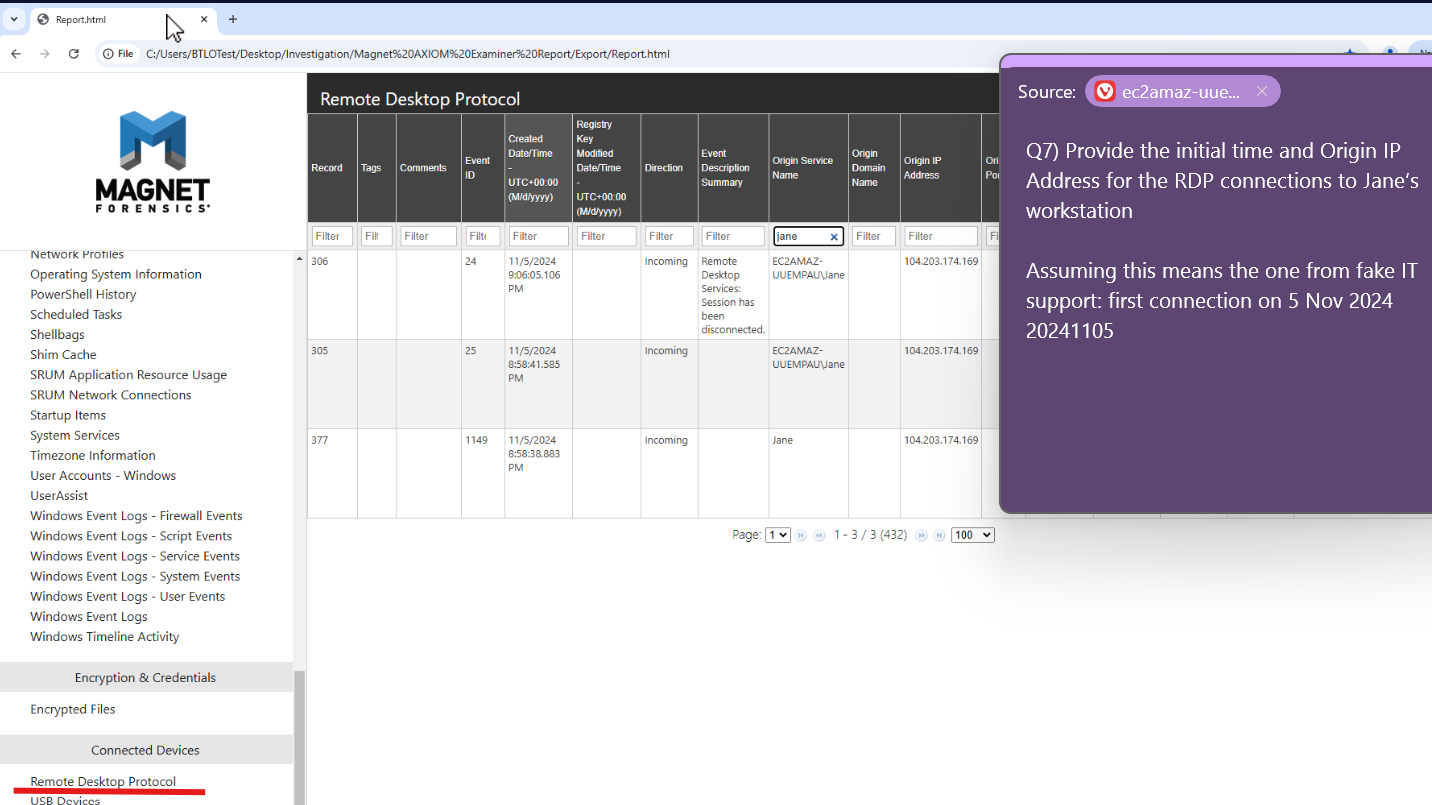Click the Magnet Forensics logo

pyautogui.click(x=152, y=161)
